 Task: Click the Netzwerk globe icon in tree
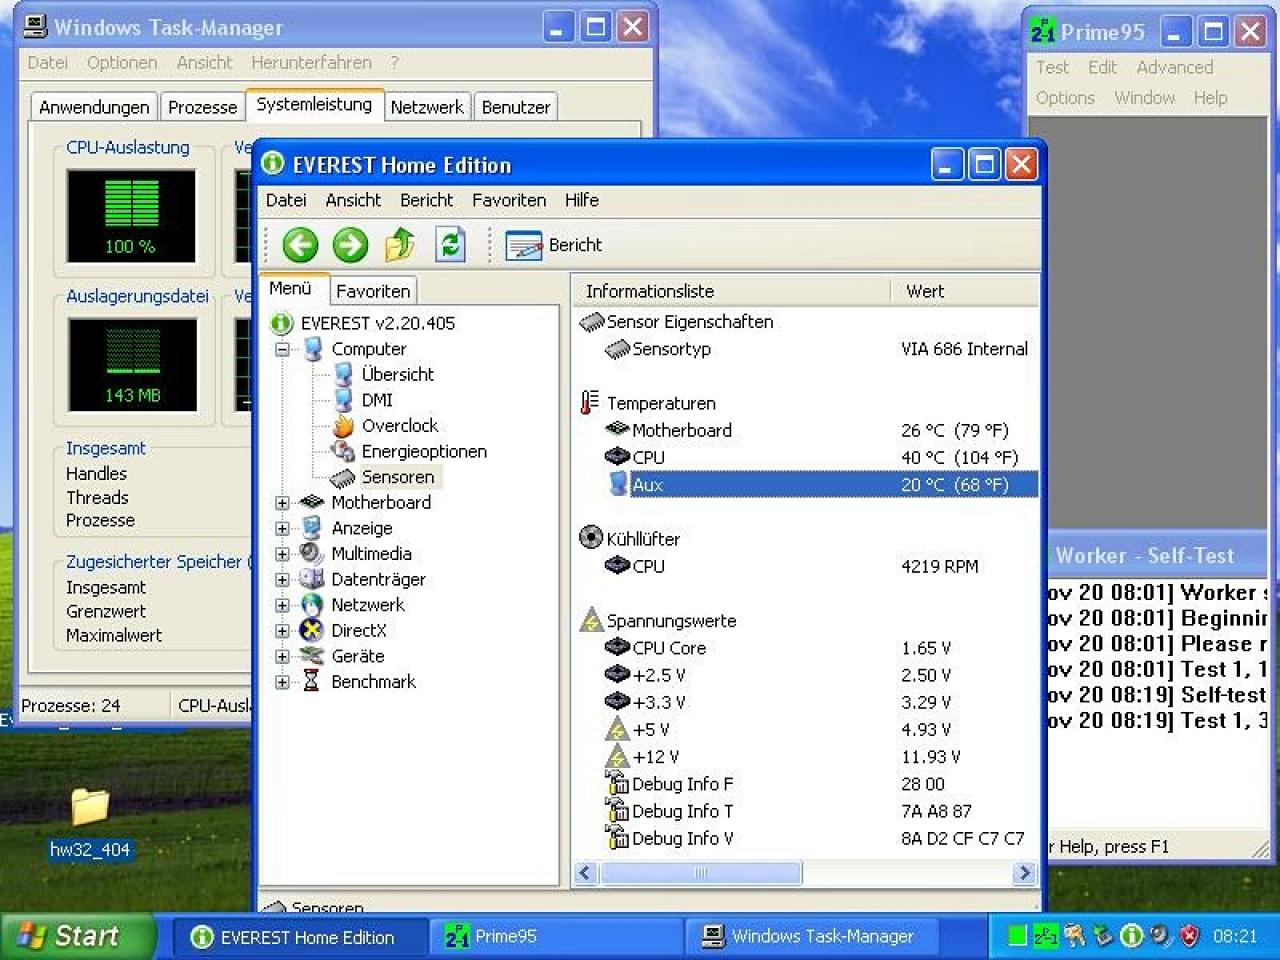[312, 605]
